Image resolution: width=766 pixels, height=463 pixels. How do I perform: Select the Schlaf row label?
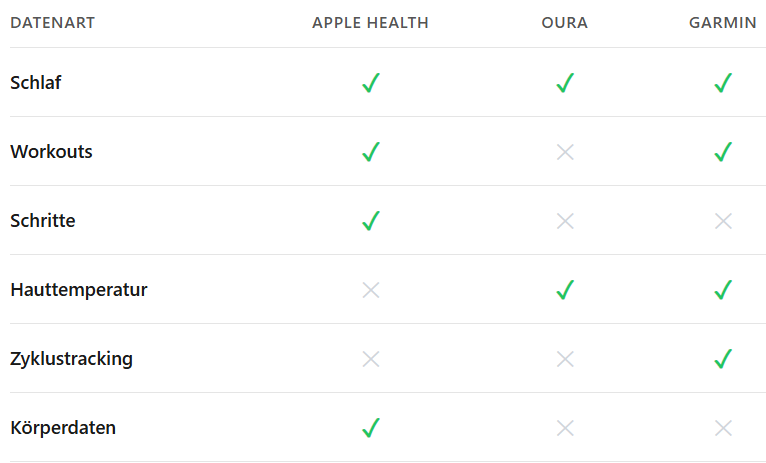click(36, 83)
